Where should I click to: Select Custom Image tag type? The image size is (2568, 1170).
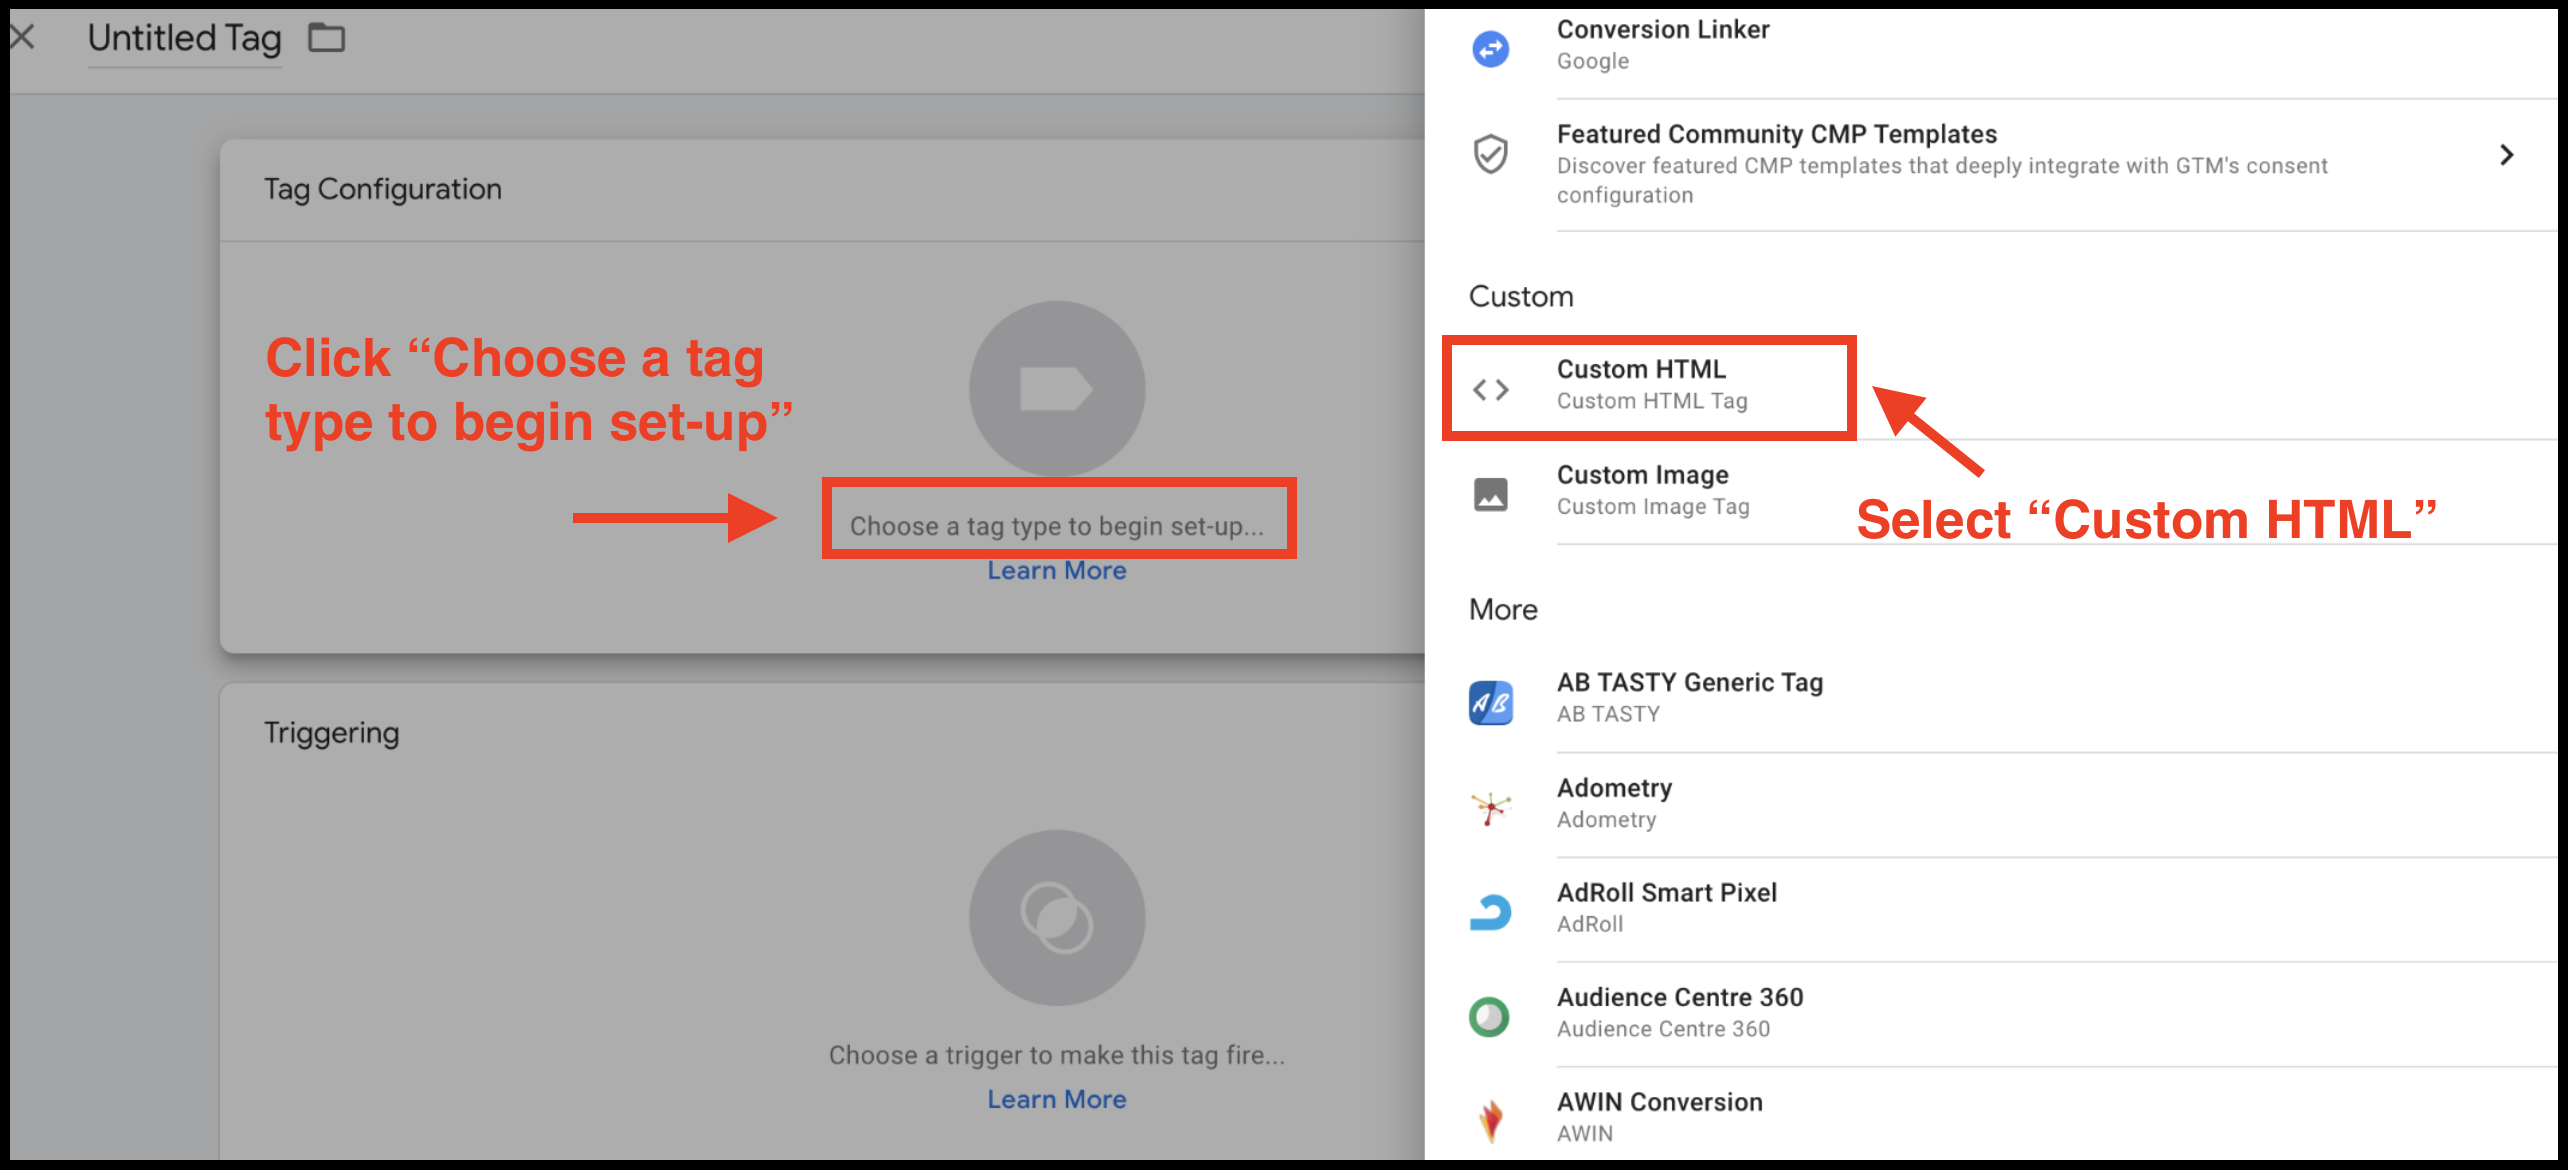(x=1642, y=489)
